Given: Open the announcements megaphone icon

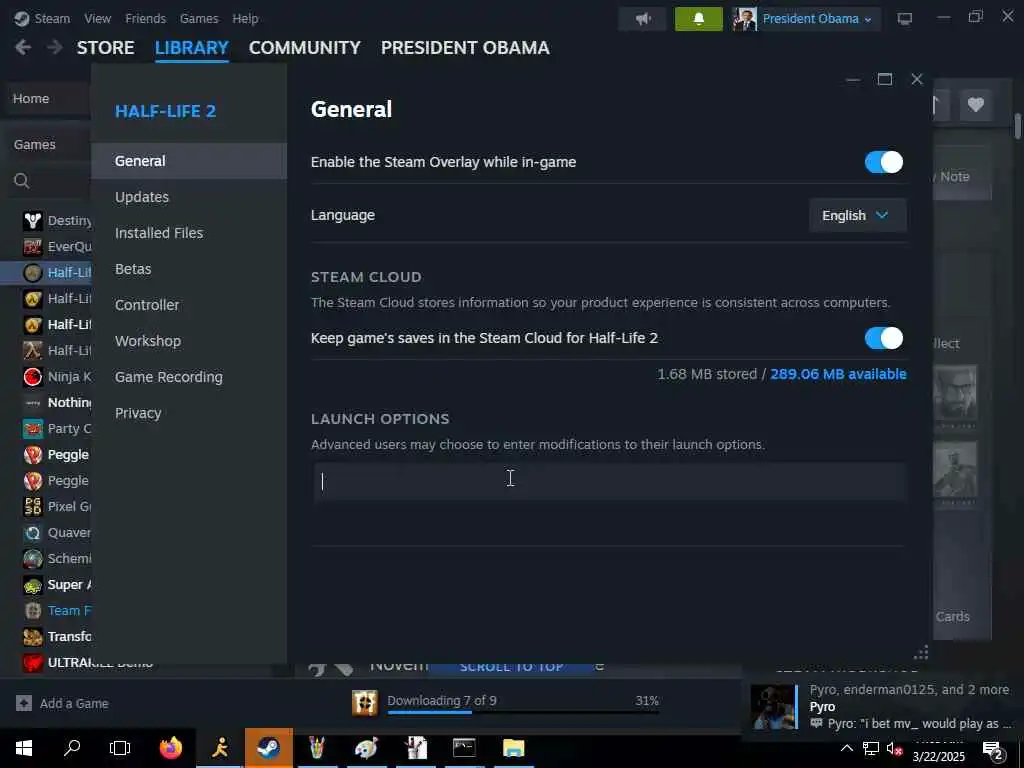Looking at the screenshot, I should click(643, 19).
